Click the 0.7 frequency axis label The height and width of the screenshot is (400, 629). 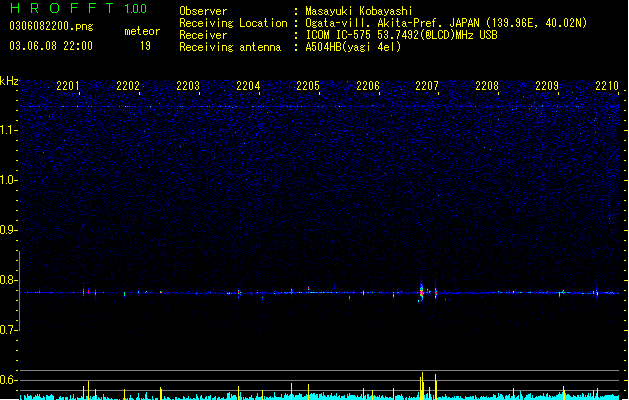8,330
